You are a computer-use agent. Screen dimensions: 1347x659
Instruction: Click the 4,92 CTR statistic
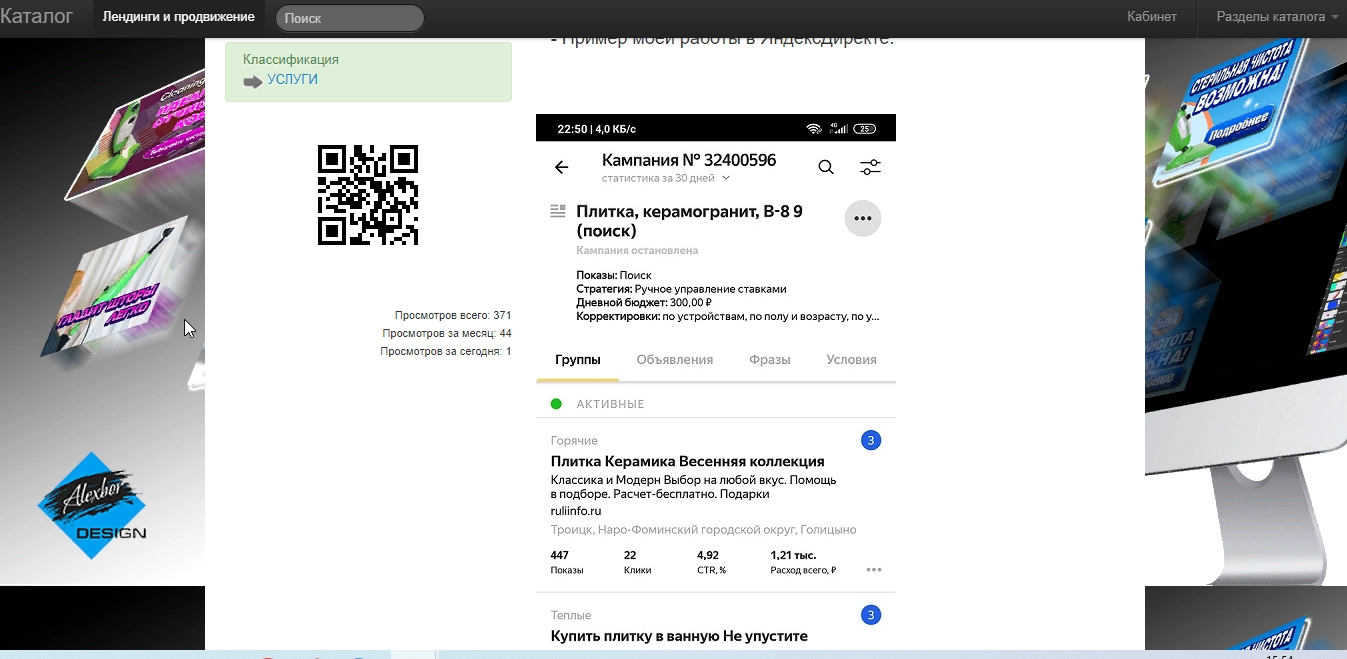tap(711, 562)
